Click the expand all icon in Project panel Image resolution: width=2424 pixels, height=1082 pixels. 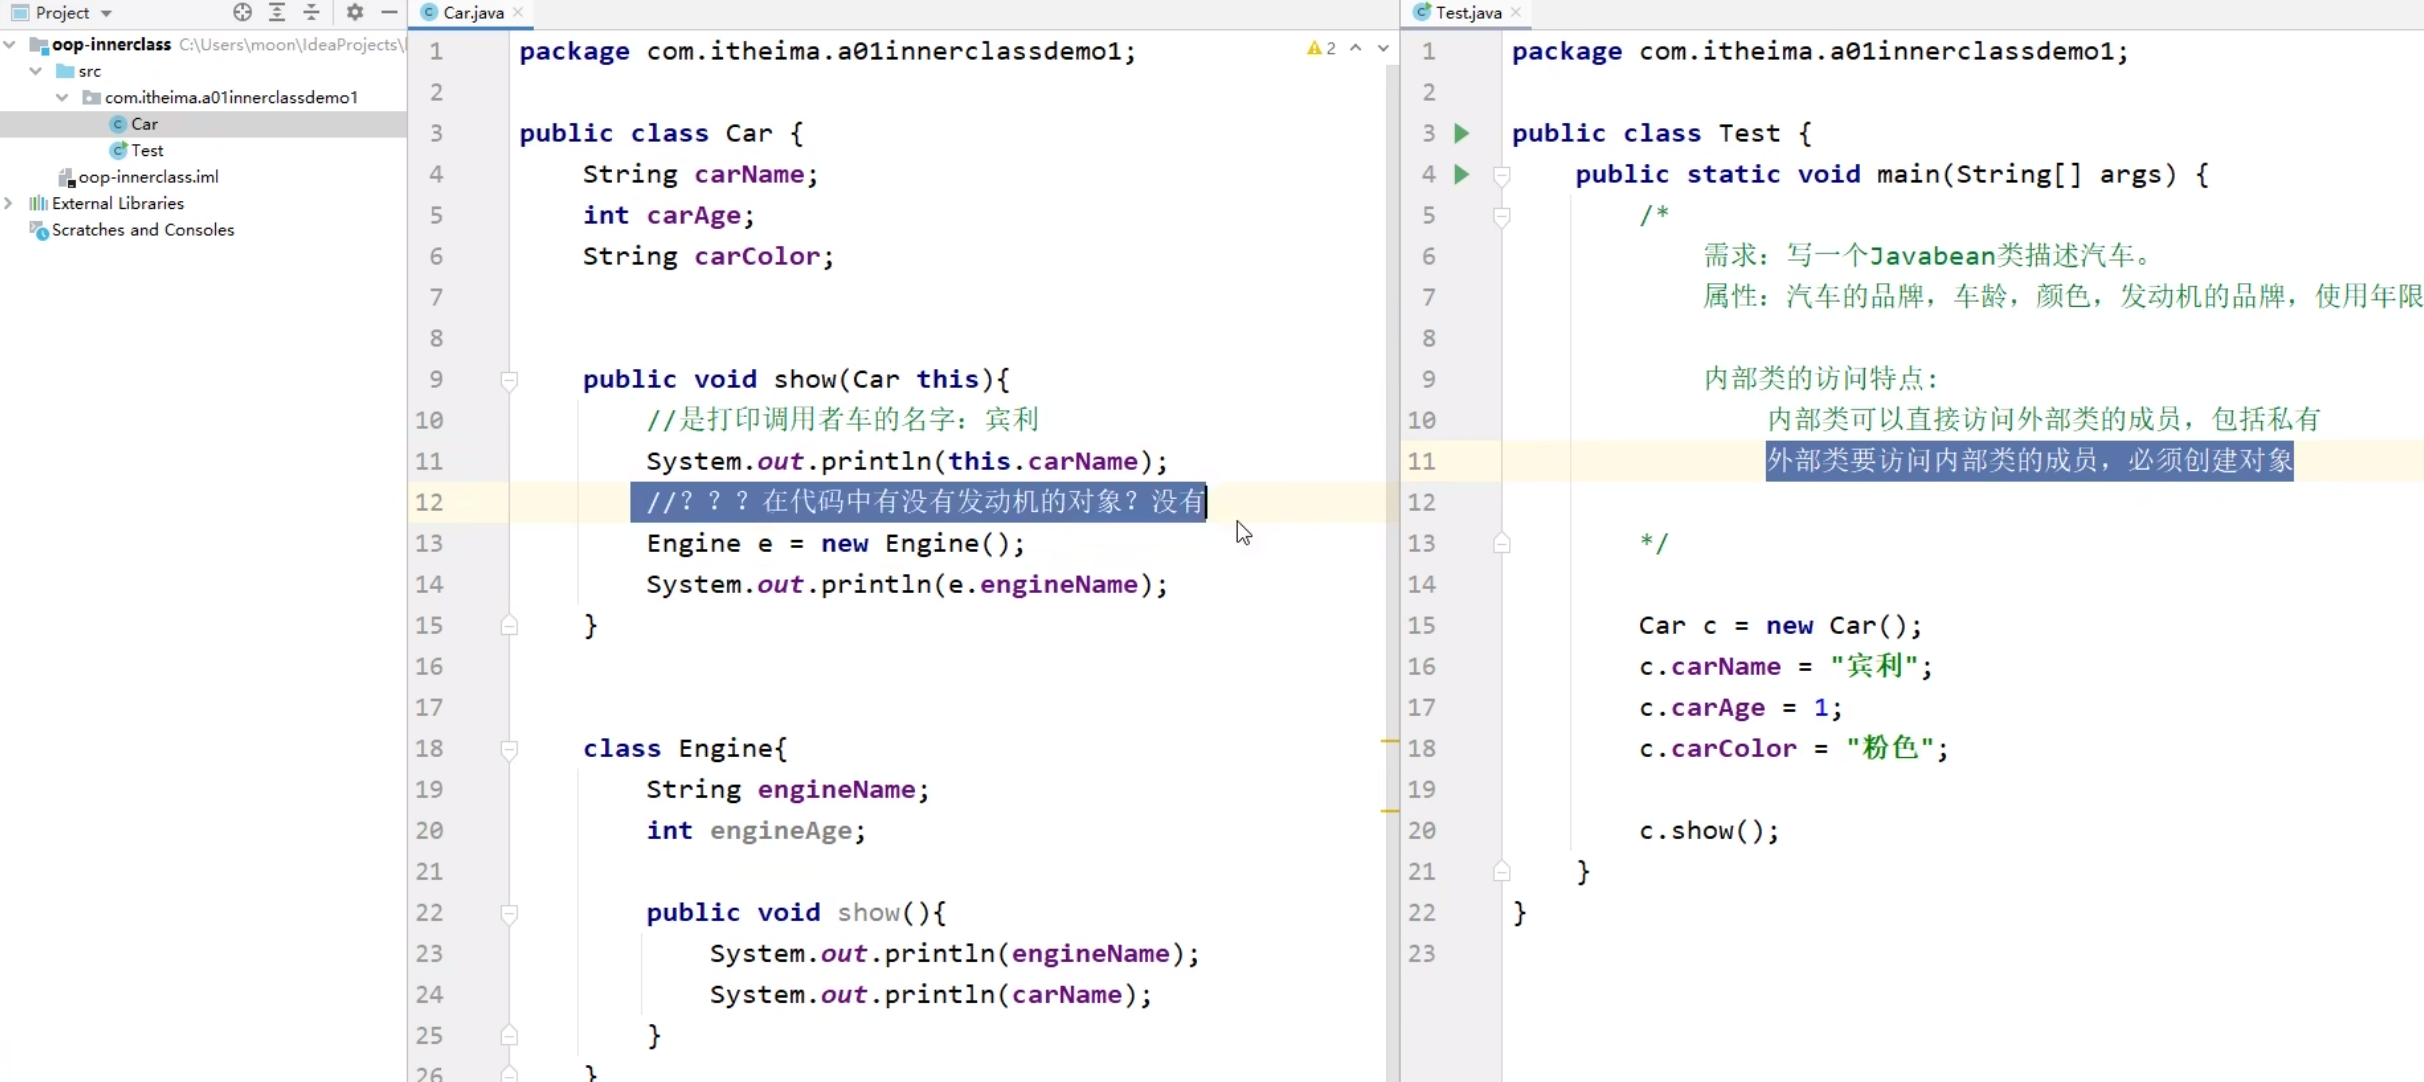click(x=277, y=12)
